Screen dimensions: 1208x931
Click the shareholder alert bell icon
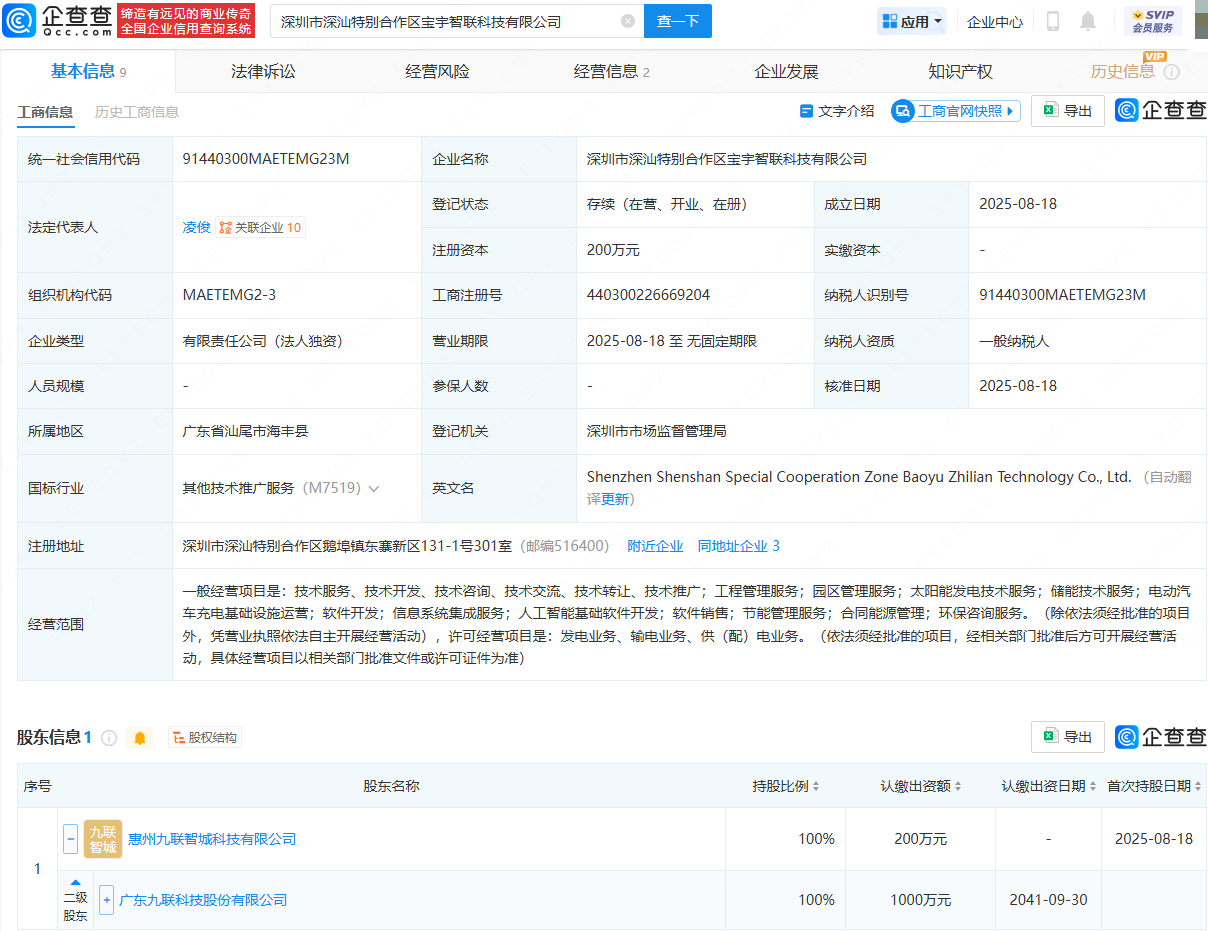pyautogui.click(x=140, y=738)
